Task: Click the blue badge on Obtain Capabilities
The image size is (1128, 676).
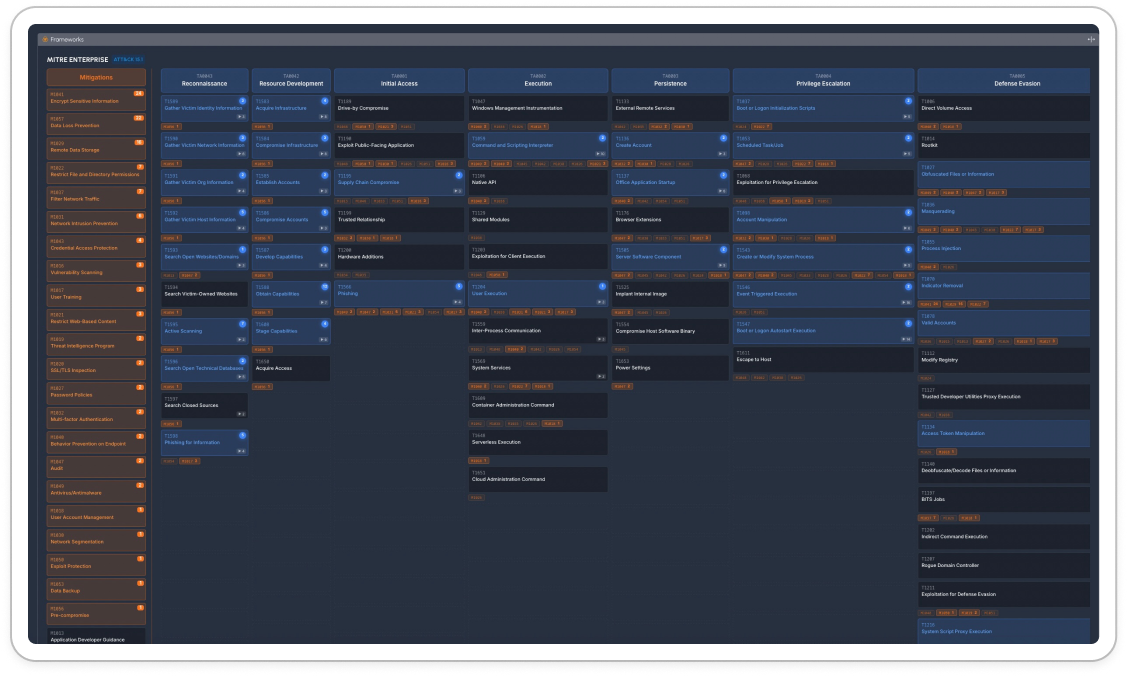Action: (x=324, y=287)
